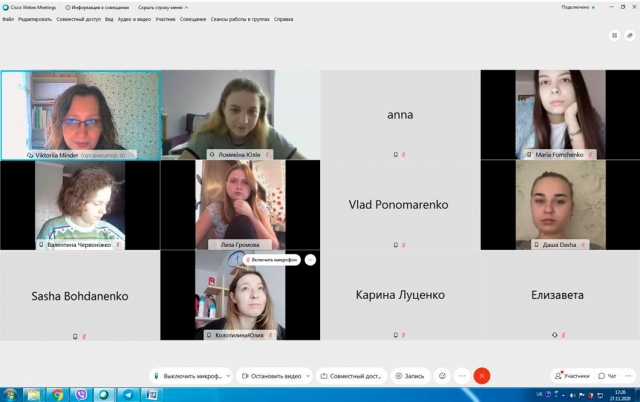Open the reactions smiley button
Image resolution: width=640 pixels, height=402 pixels.
pos(442,376)
